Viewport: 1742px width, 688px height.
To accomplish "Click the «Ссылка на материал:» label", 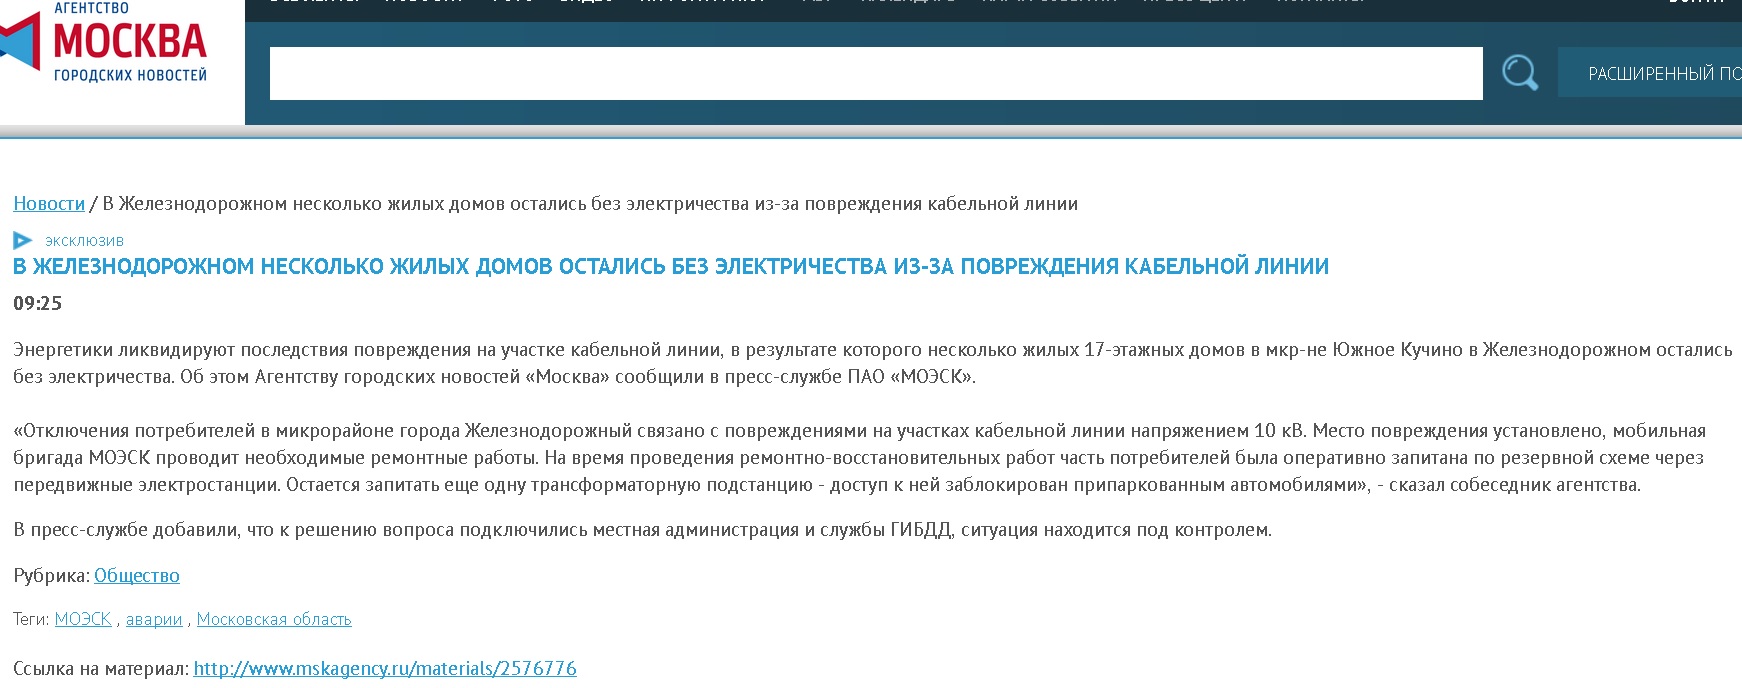I will point(101,669).
